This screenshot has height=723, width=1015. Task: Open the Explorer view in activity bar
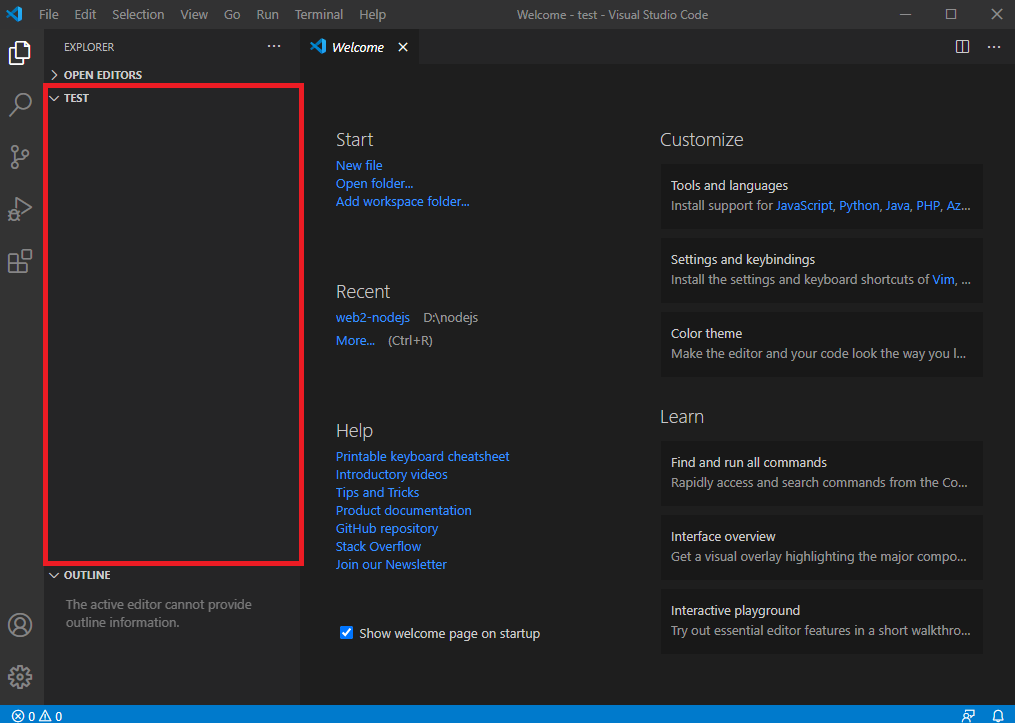pos(19,53)
